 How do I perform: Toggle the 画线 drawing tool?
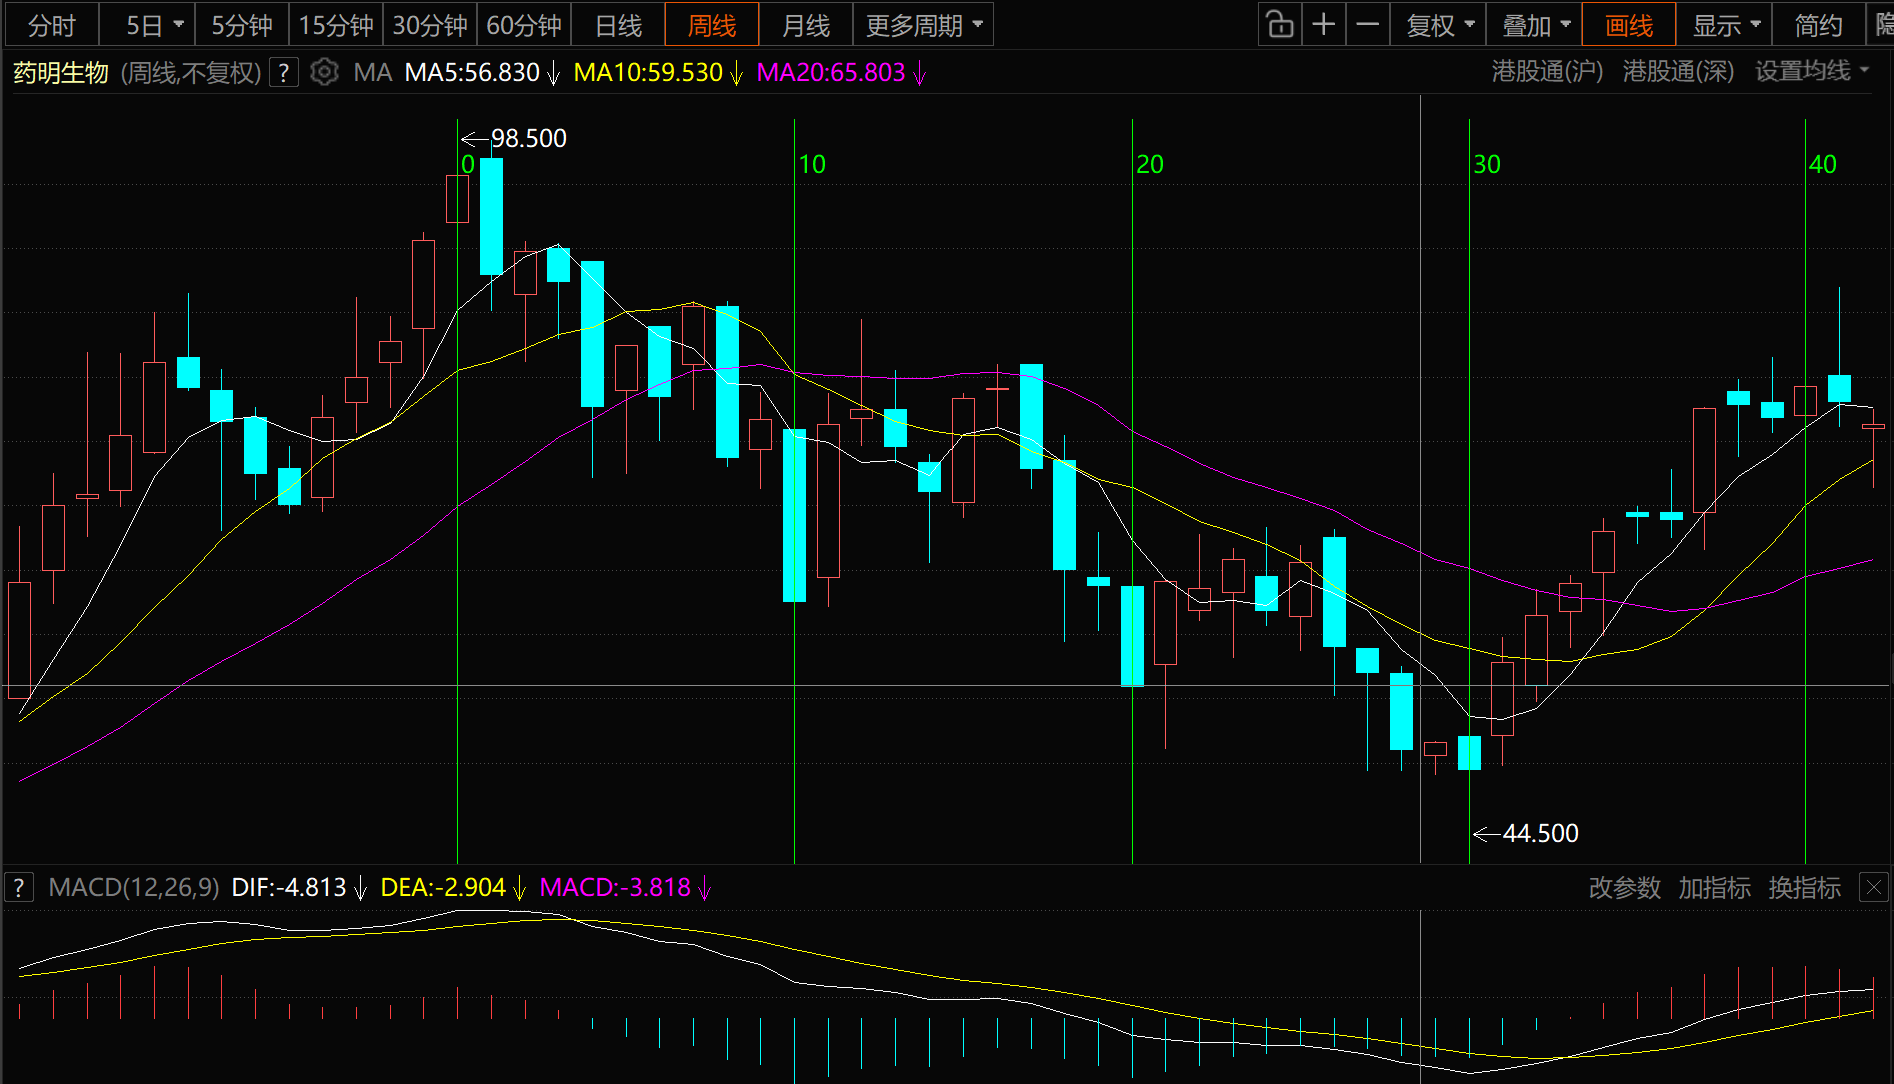[1629, 25]
